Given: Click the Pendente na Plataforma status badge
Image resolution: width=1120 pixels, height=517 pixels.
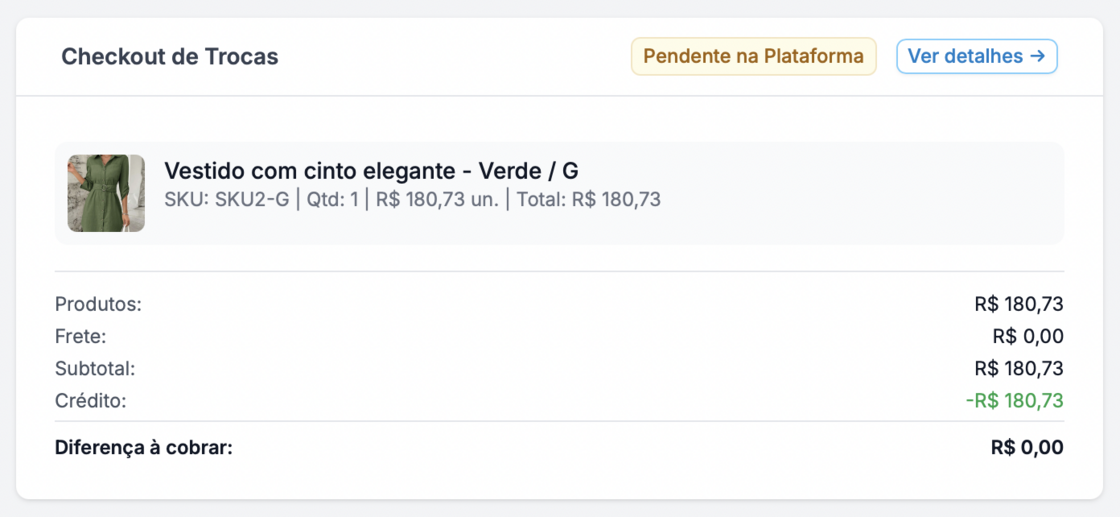Looking at the screenshot, I should pos(753,57).
